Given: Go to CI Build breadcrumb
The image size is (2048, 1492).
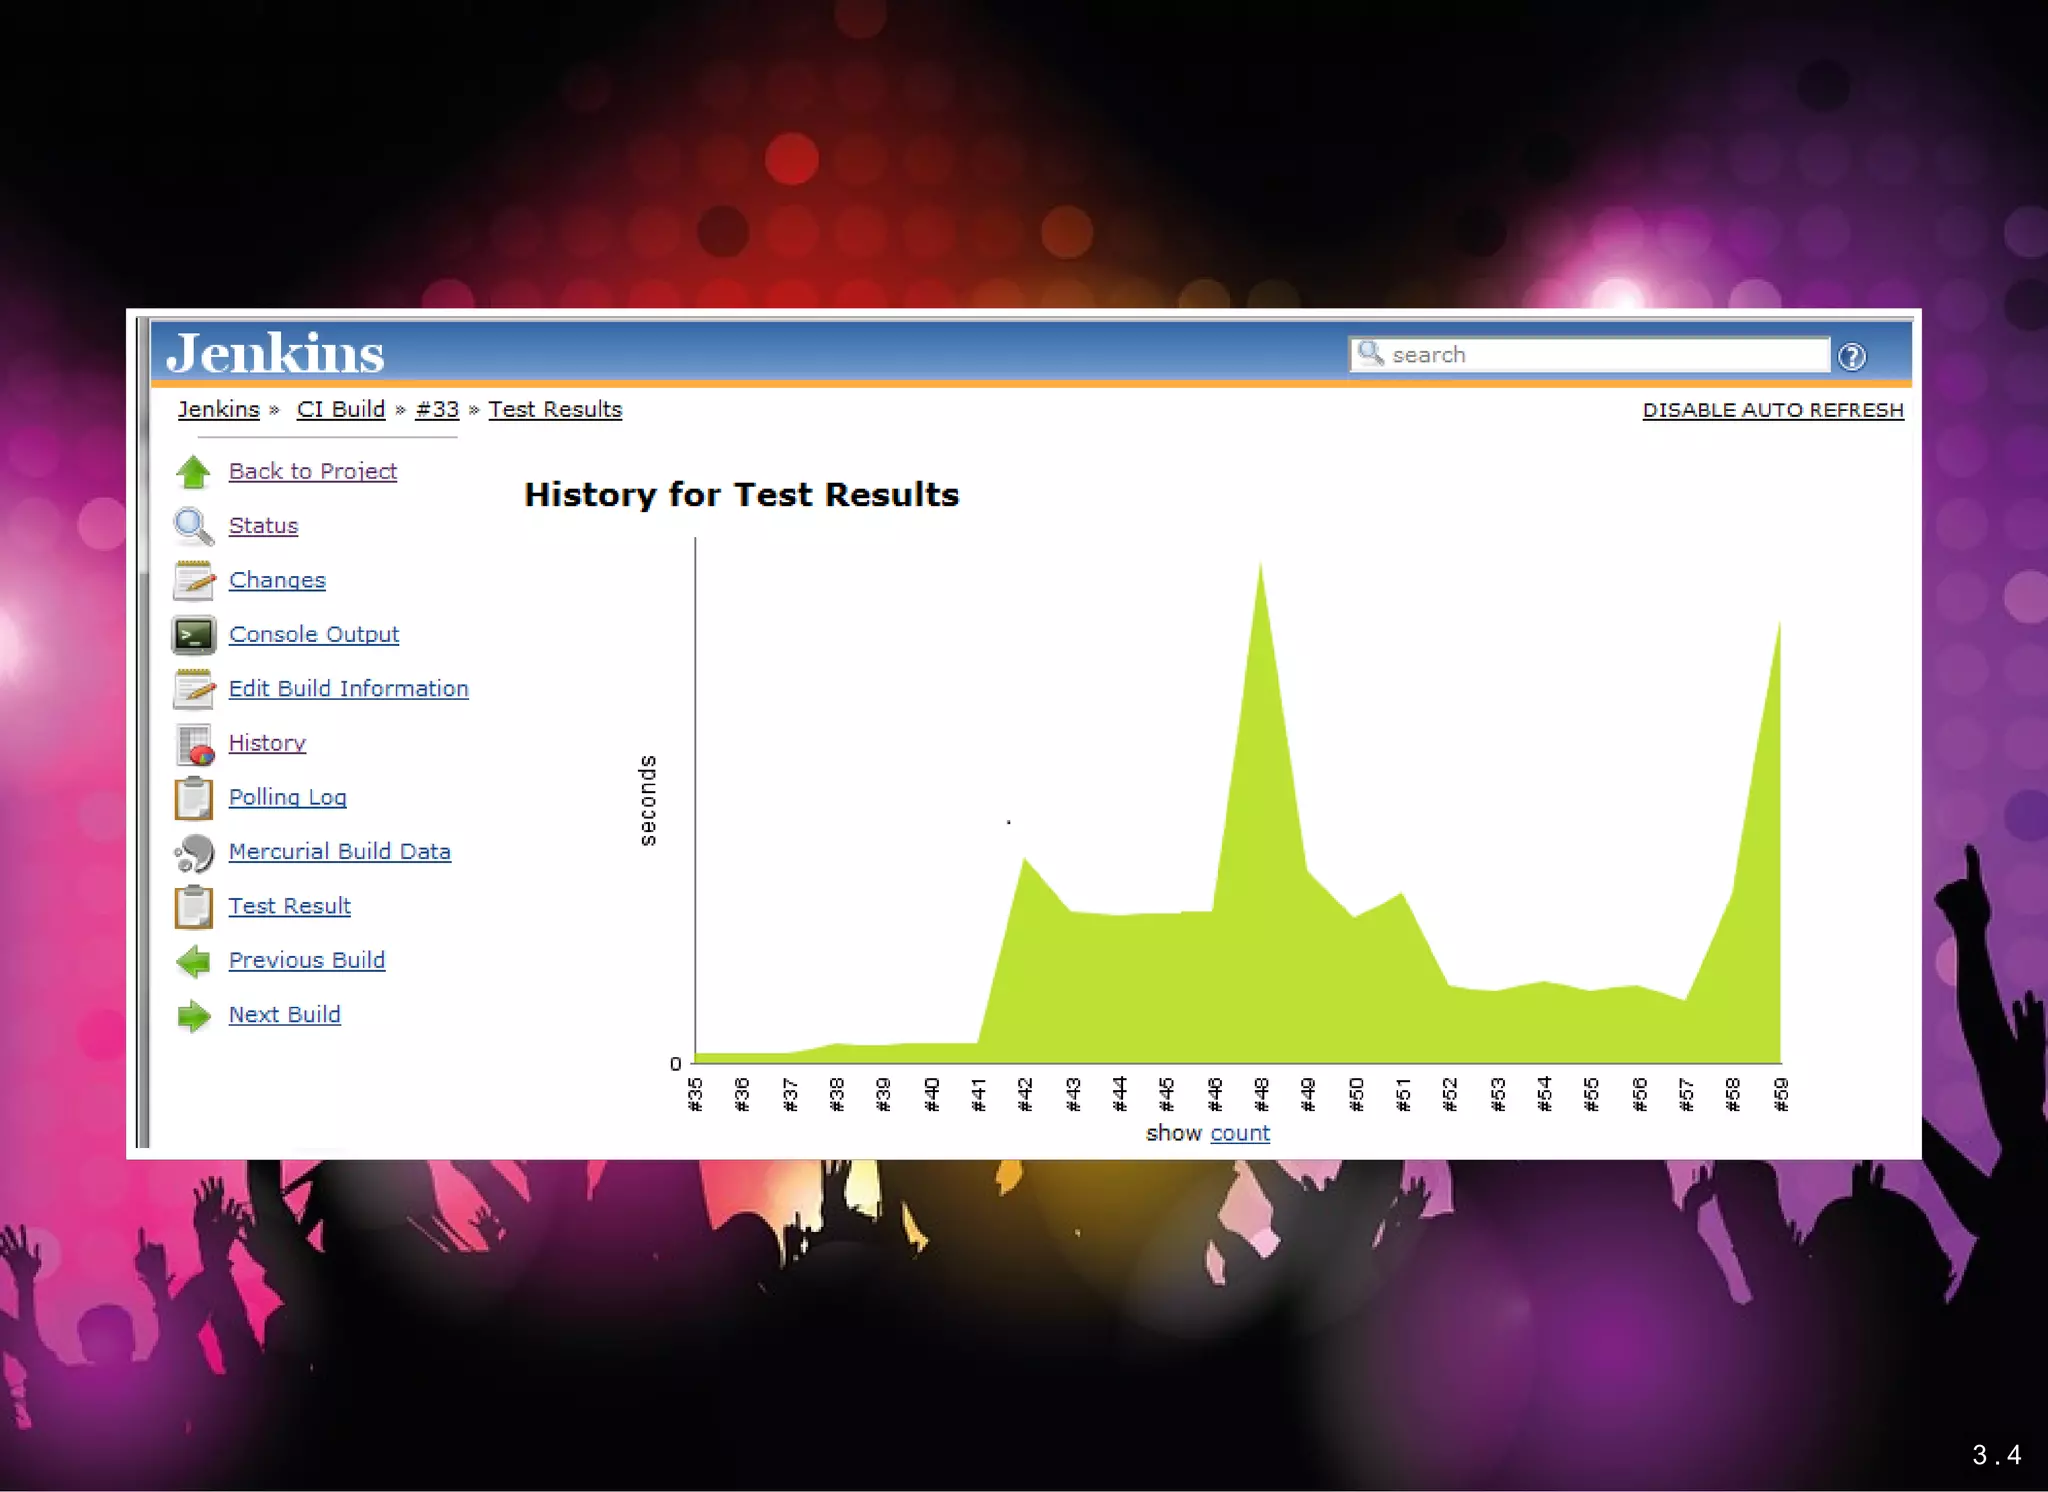Looking at the screenshot, I should pos(340,409).
